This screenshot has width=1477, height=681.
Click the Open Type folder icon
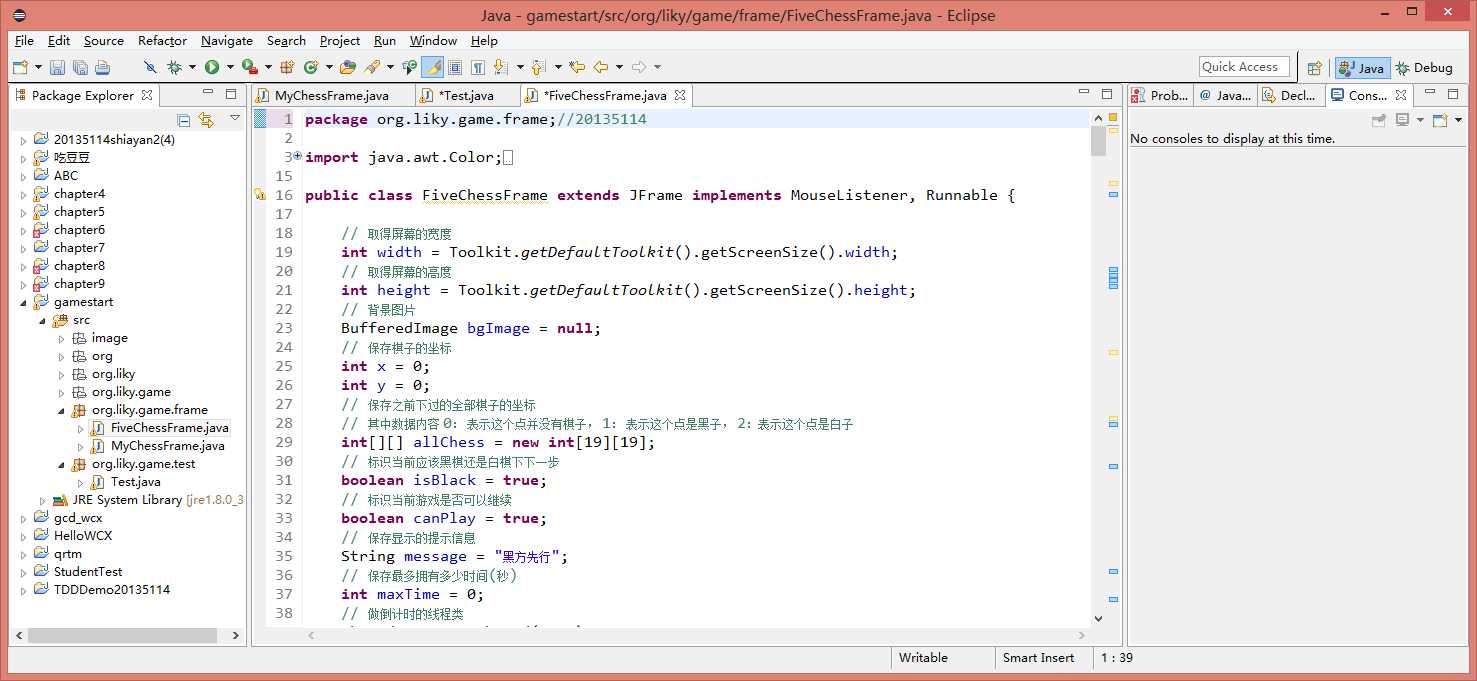[x=348, y=67]
